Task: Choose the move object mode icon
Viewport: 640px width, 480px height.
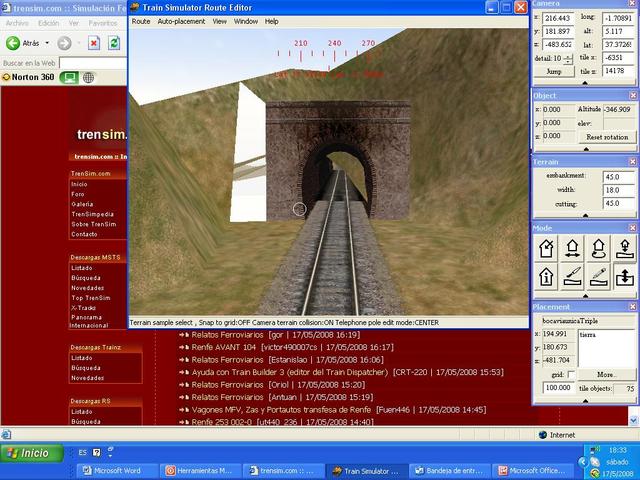Action: 573,247
